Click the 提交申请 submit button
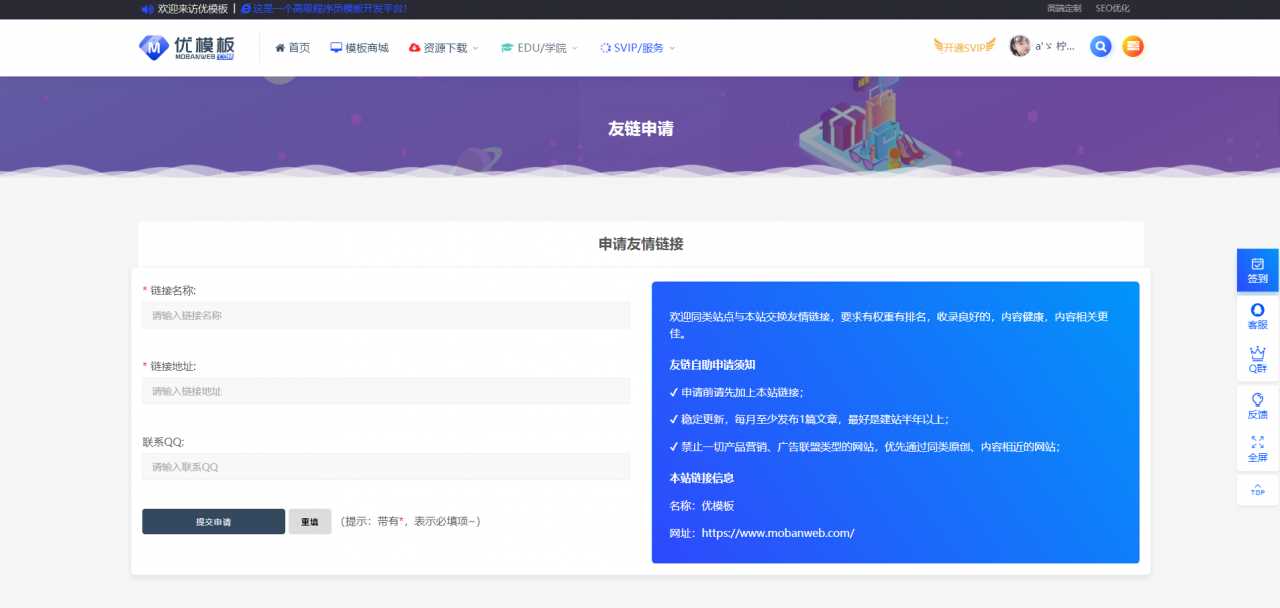Screen dimensions: 1280x608 coord(213,521)
